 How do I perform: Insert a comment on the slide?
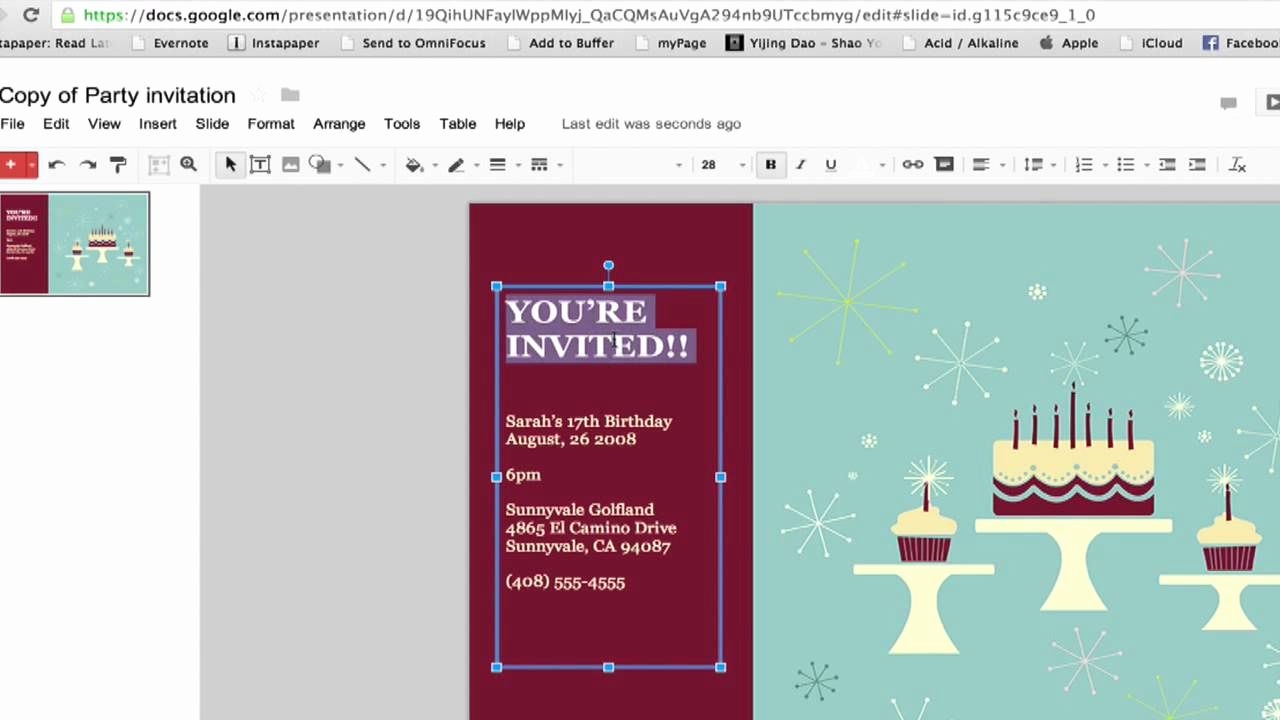pyautogui.click(x=944, y=164)
